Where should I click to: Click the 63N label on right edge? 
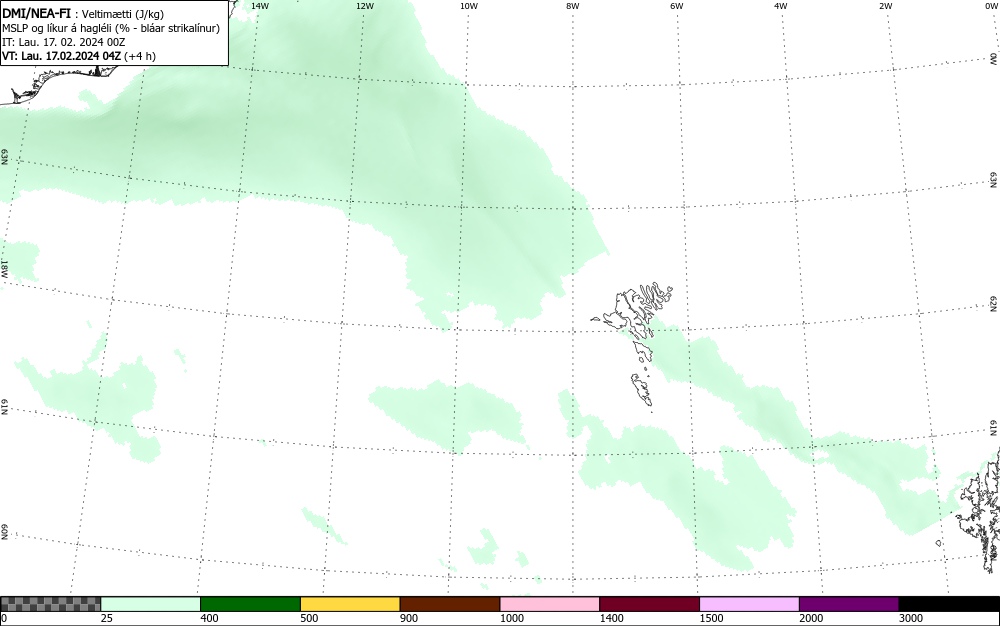pyautogui.click(x=994, y=180)
